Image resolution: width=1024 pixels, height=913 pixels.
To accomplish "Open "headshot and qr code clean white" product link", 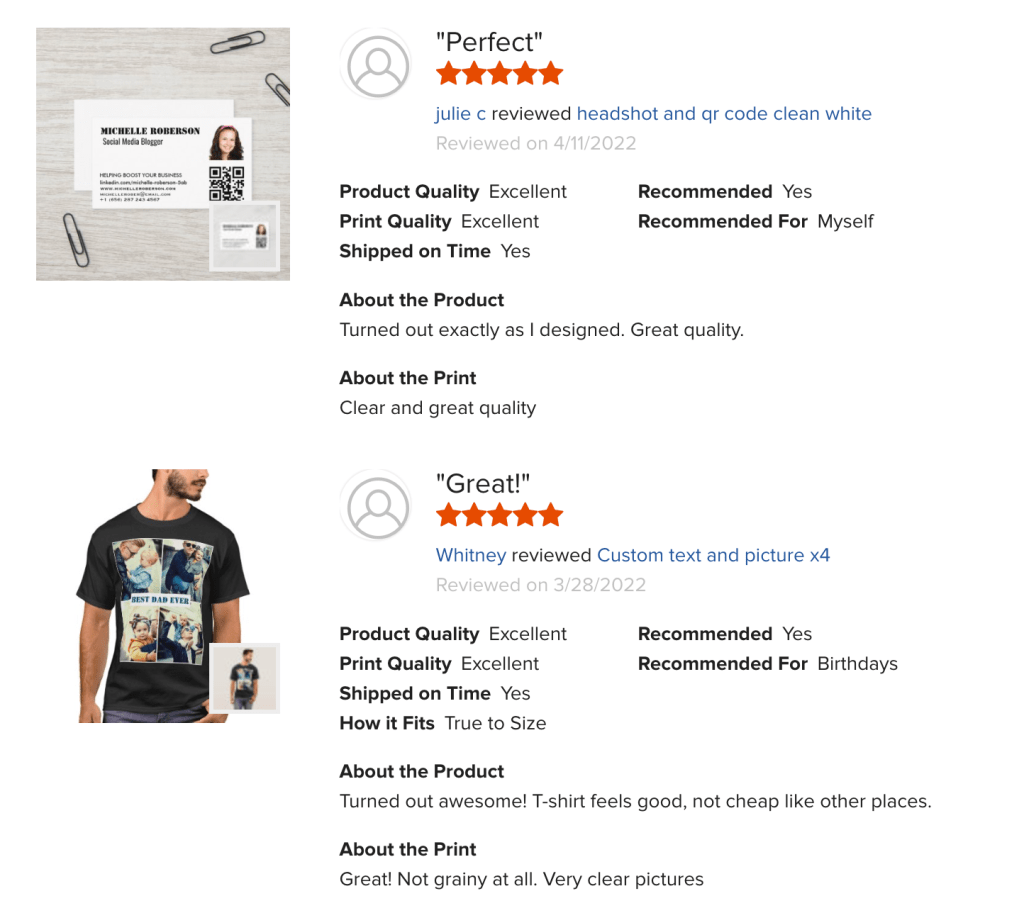I will (724, 114).
